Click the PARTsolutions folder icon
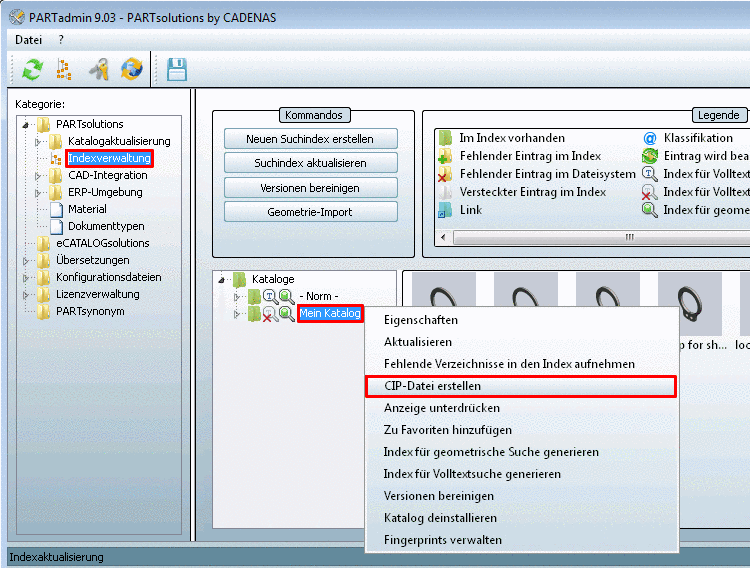 pyautogui.click(x=44, y=124)
